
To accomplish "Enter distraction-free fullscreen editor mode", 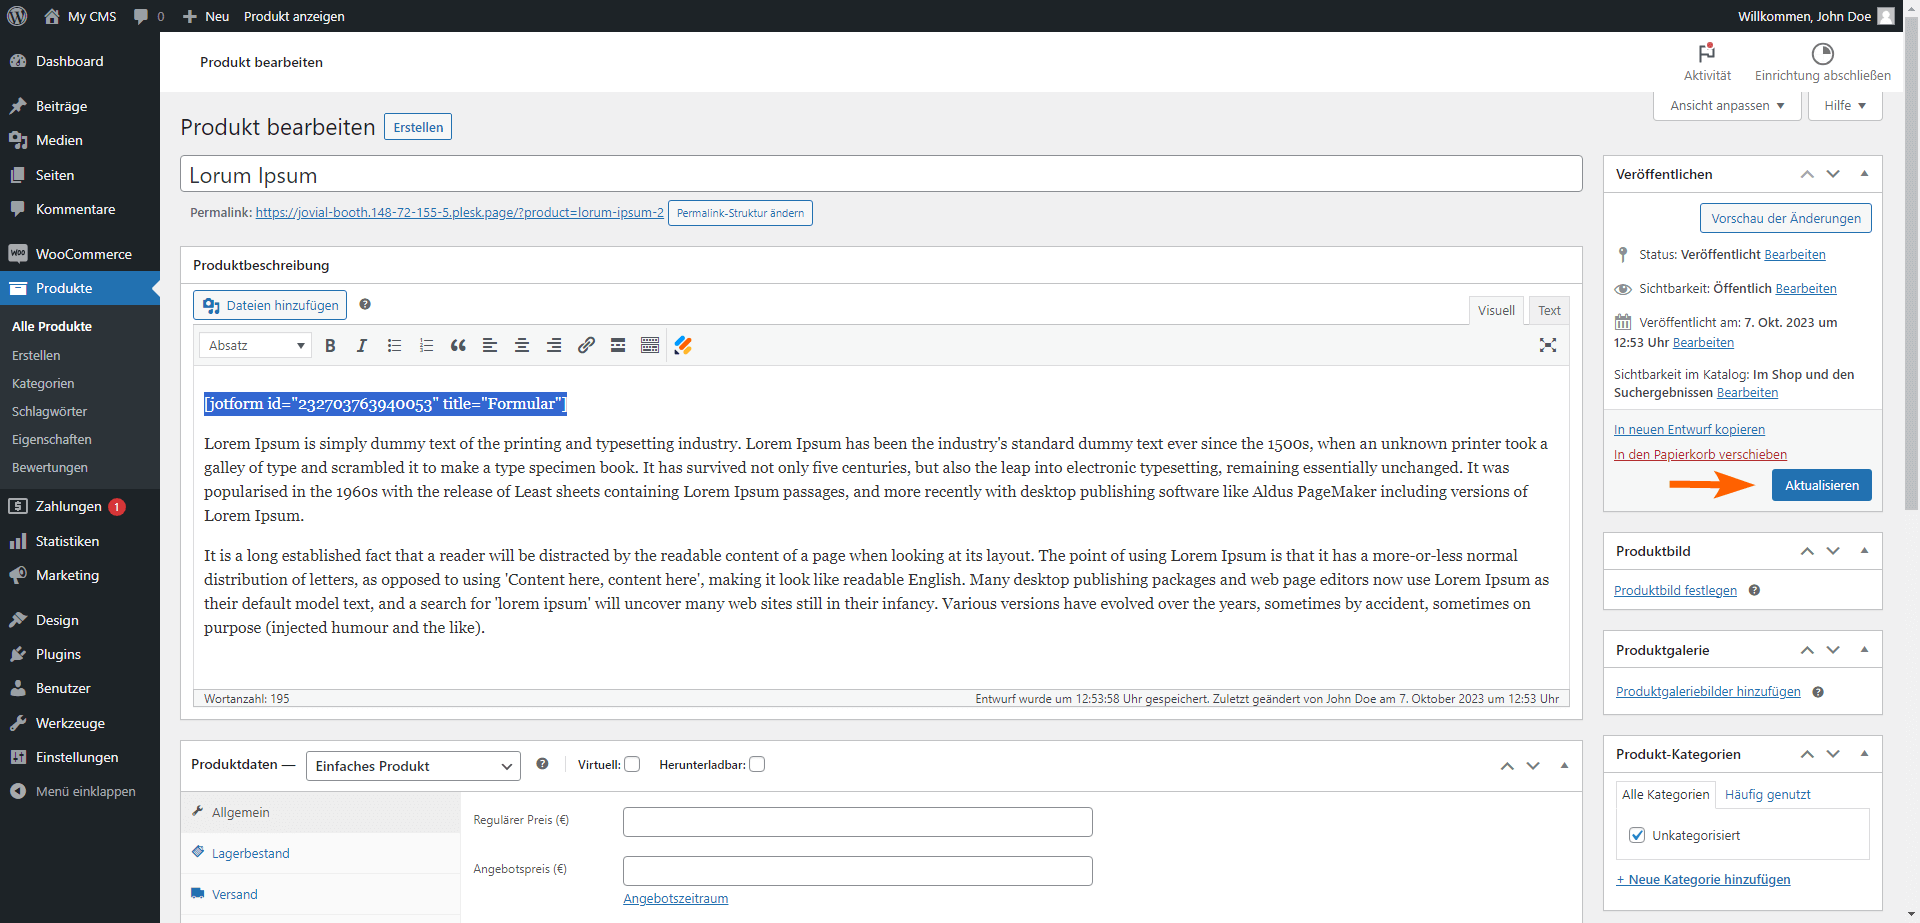I will tap(1548, 345).
